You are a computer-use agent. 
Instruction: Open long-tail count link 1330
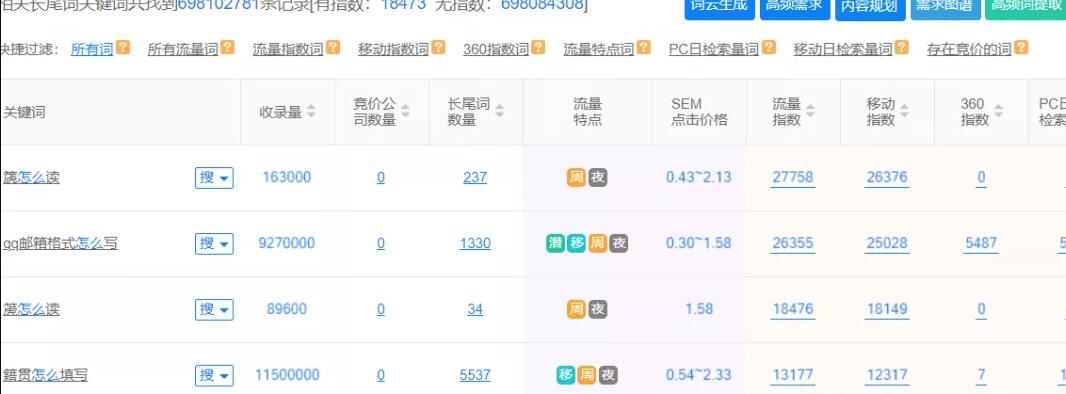(x=475, y=243)
